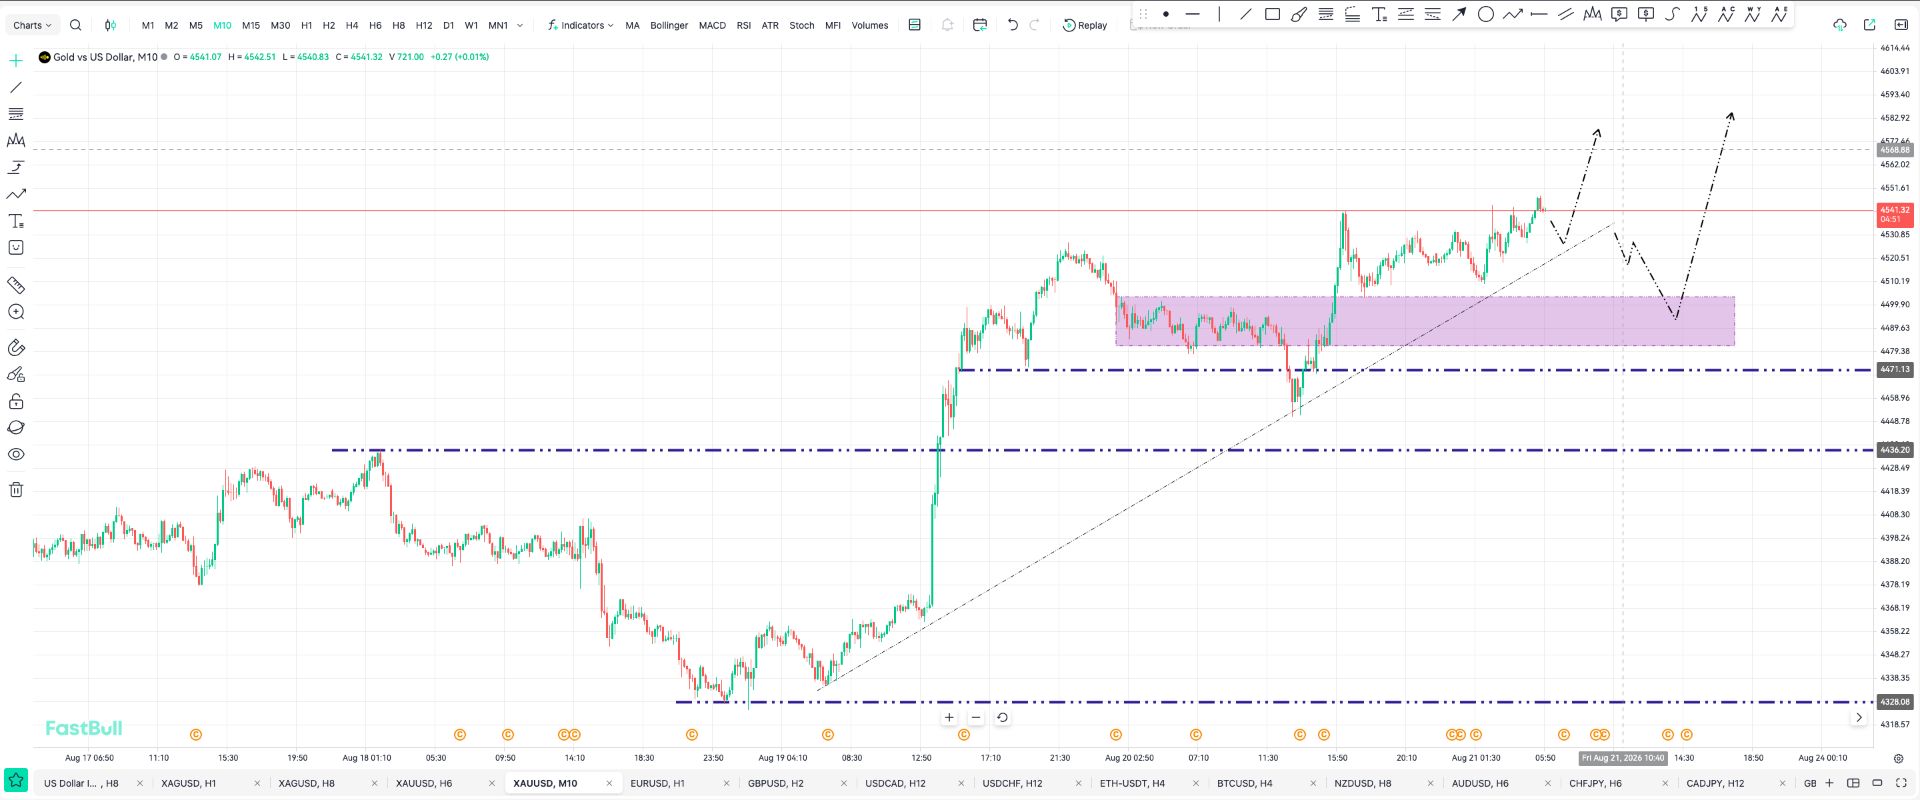Add the Volumes indicator
The width and height of the screenshot is (1920, 800).
[870, 25]
